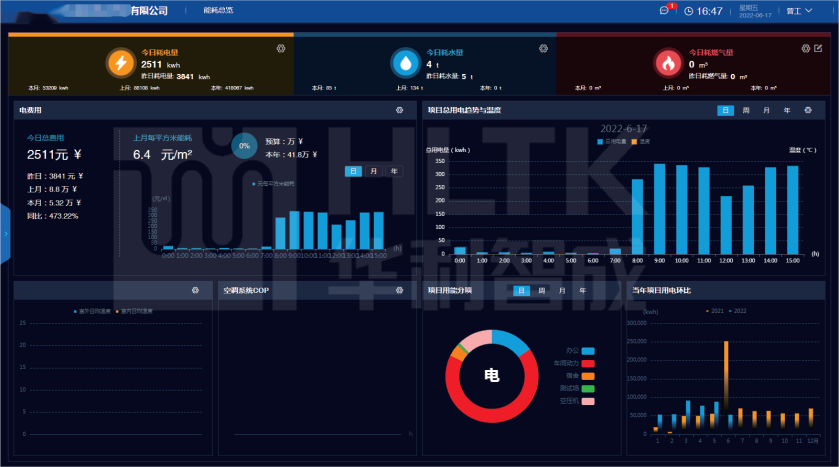The width and height of the screenshot is (839, 467).
Task: Switch power trend chart to 周 tab
Action: pyautogui.click(x=746, y=110)
